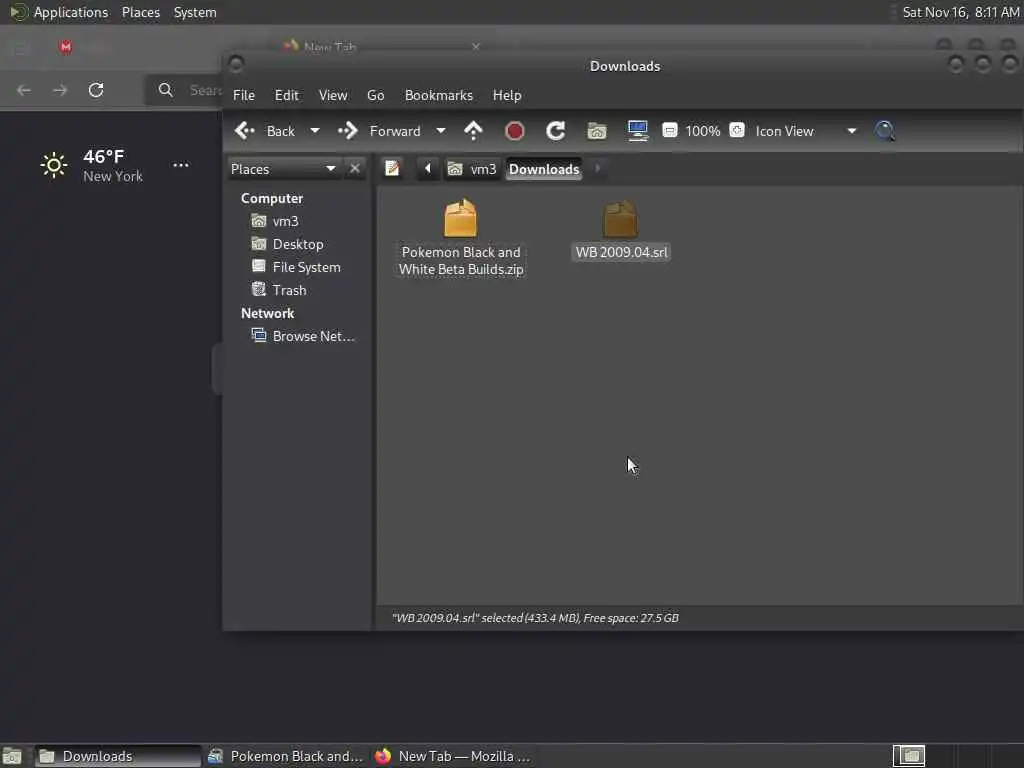The image size is (1024, 768).
Task: Select the WB 2009.04.srl file icon
Action: (620, 219)
